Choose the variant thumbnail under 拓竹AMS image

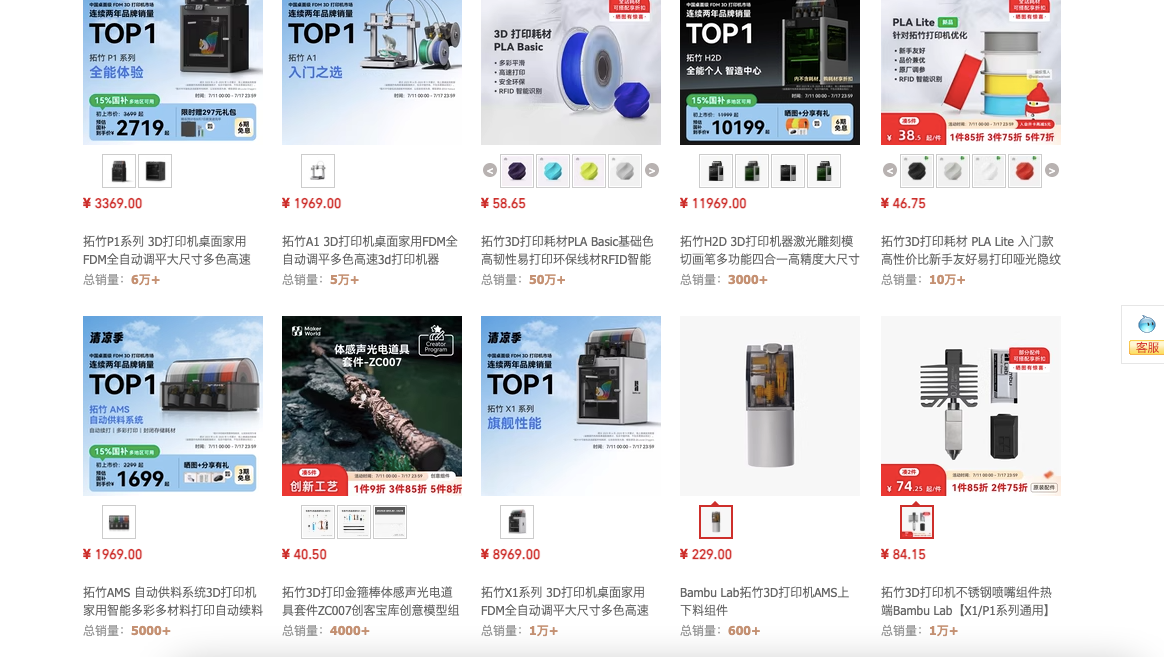click(x=119, y=522)
